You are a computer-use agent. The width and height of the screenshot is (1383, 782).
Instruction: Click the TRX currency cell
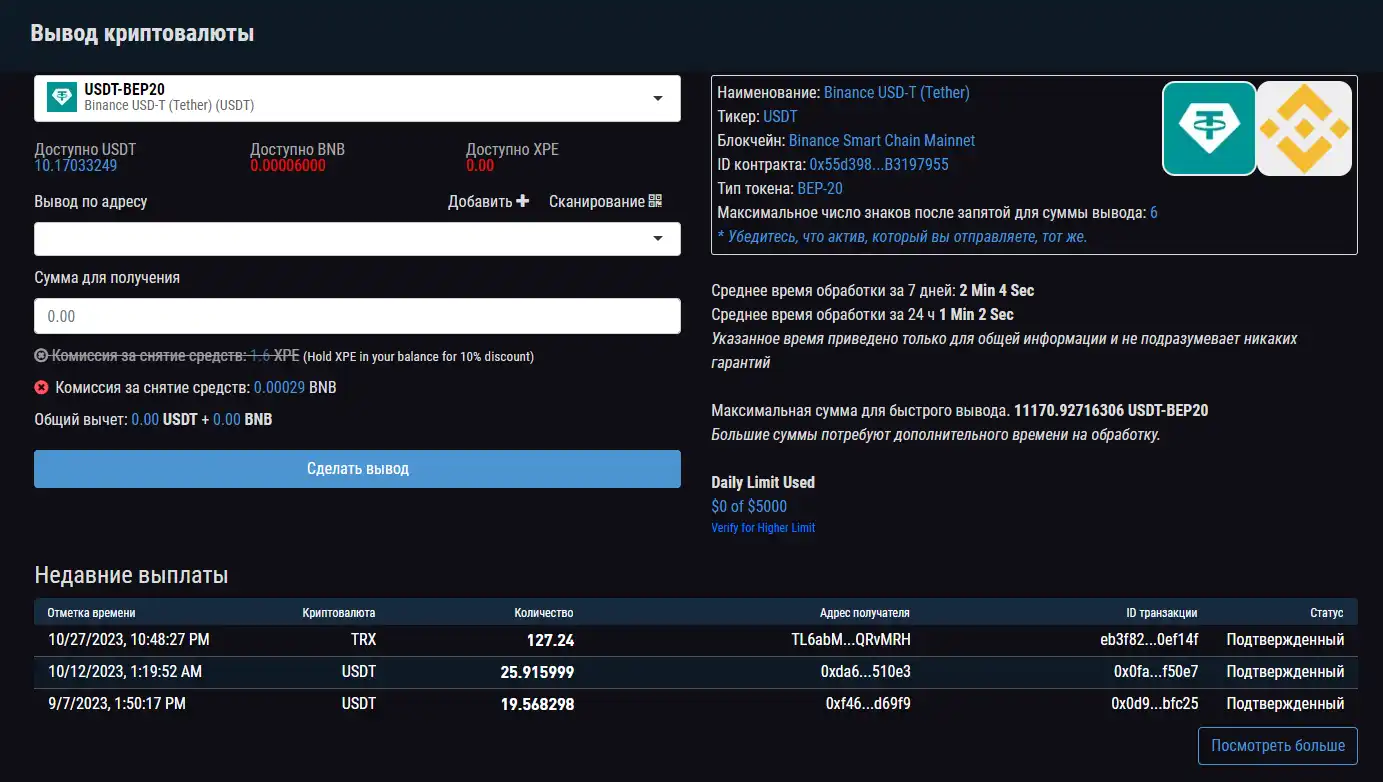tap(363, 639)
